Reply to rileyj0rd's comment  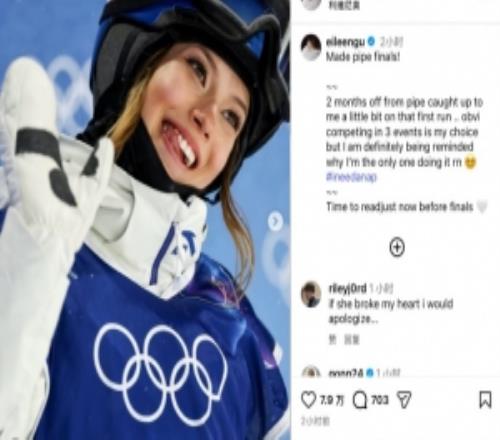[x=351, y=340]
